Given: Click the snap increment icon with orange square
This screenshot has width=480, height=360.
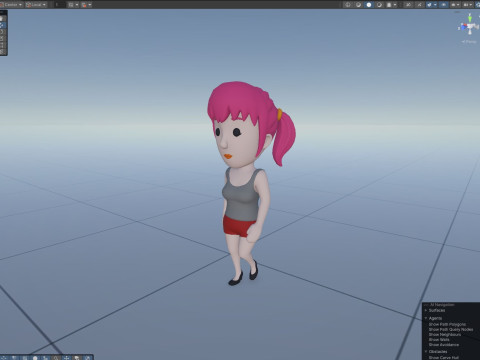Looking at the screenshot, I should tap(84, 5).
